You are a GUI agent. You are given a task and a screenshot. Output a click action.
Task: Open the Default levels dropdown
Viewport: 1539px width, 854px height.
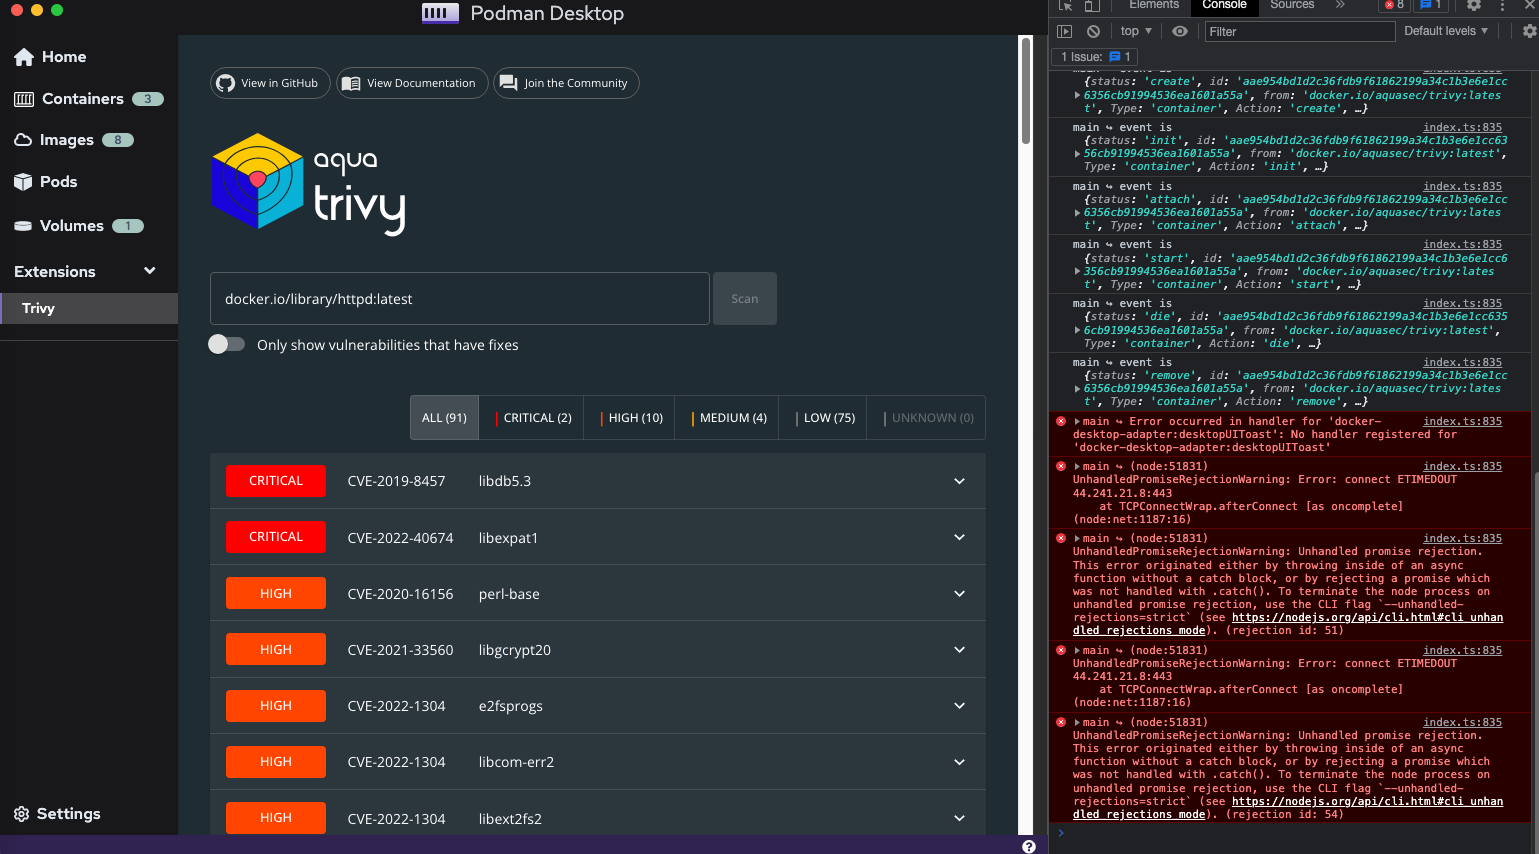pos(1445,30)
